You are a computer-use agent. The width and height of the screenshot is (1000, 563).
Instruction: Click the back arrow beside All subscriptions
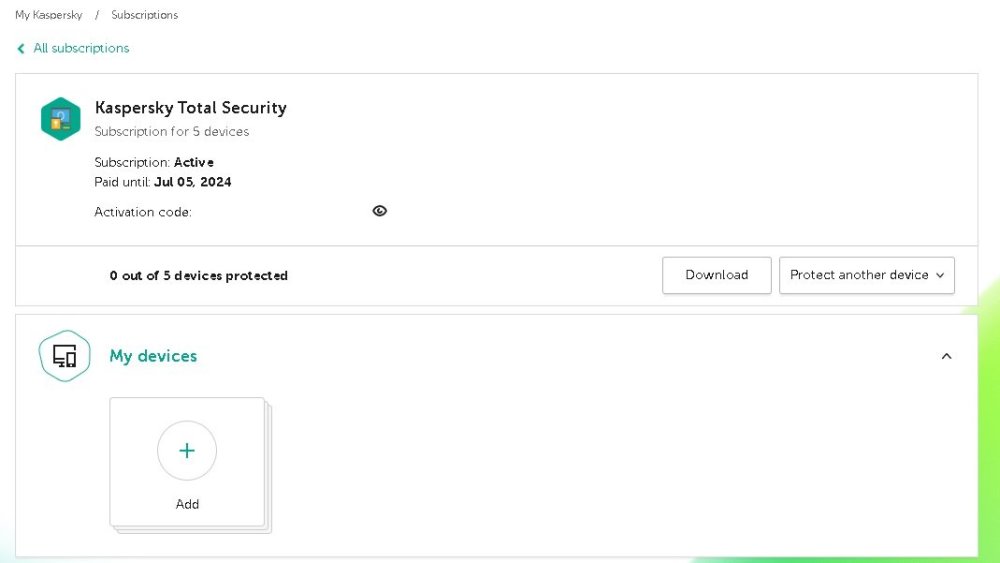click(21, 48)
